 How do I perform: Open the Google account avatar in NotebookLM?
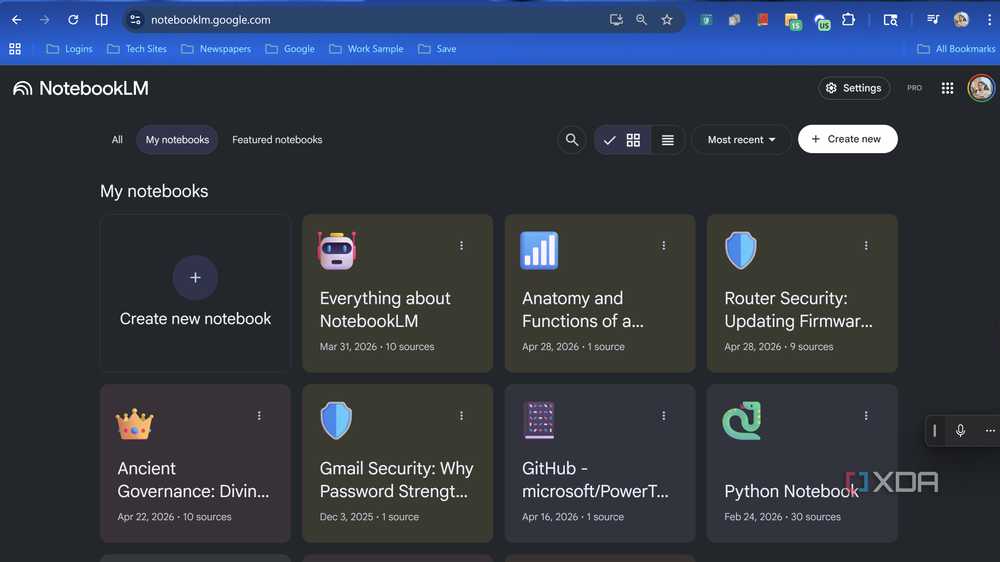tap(980, 88)
